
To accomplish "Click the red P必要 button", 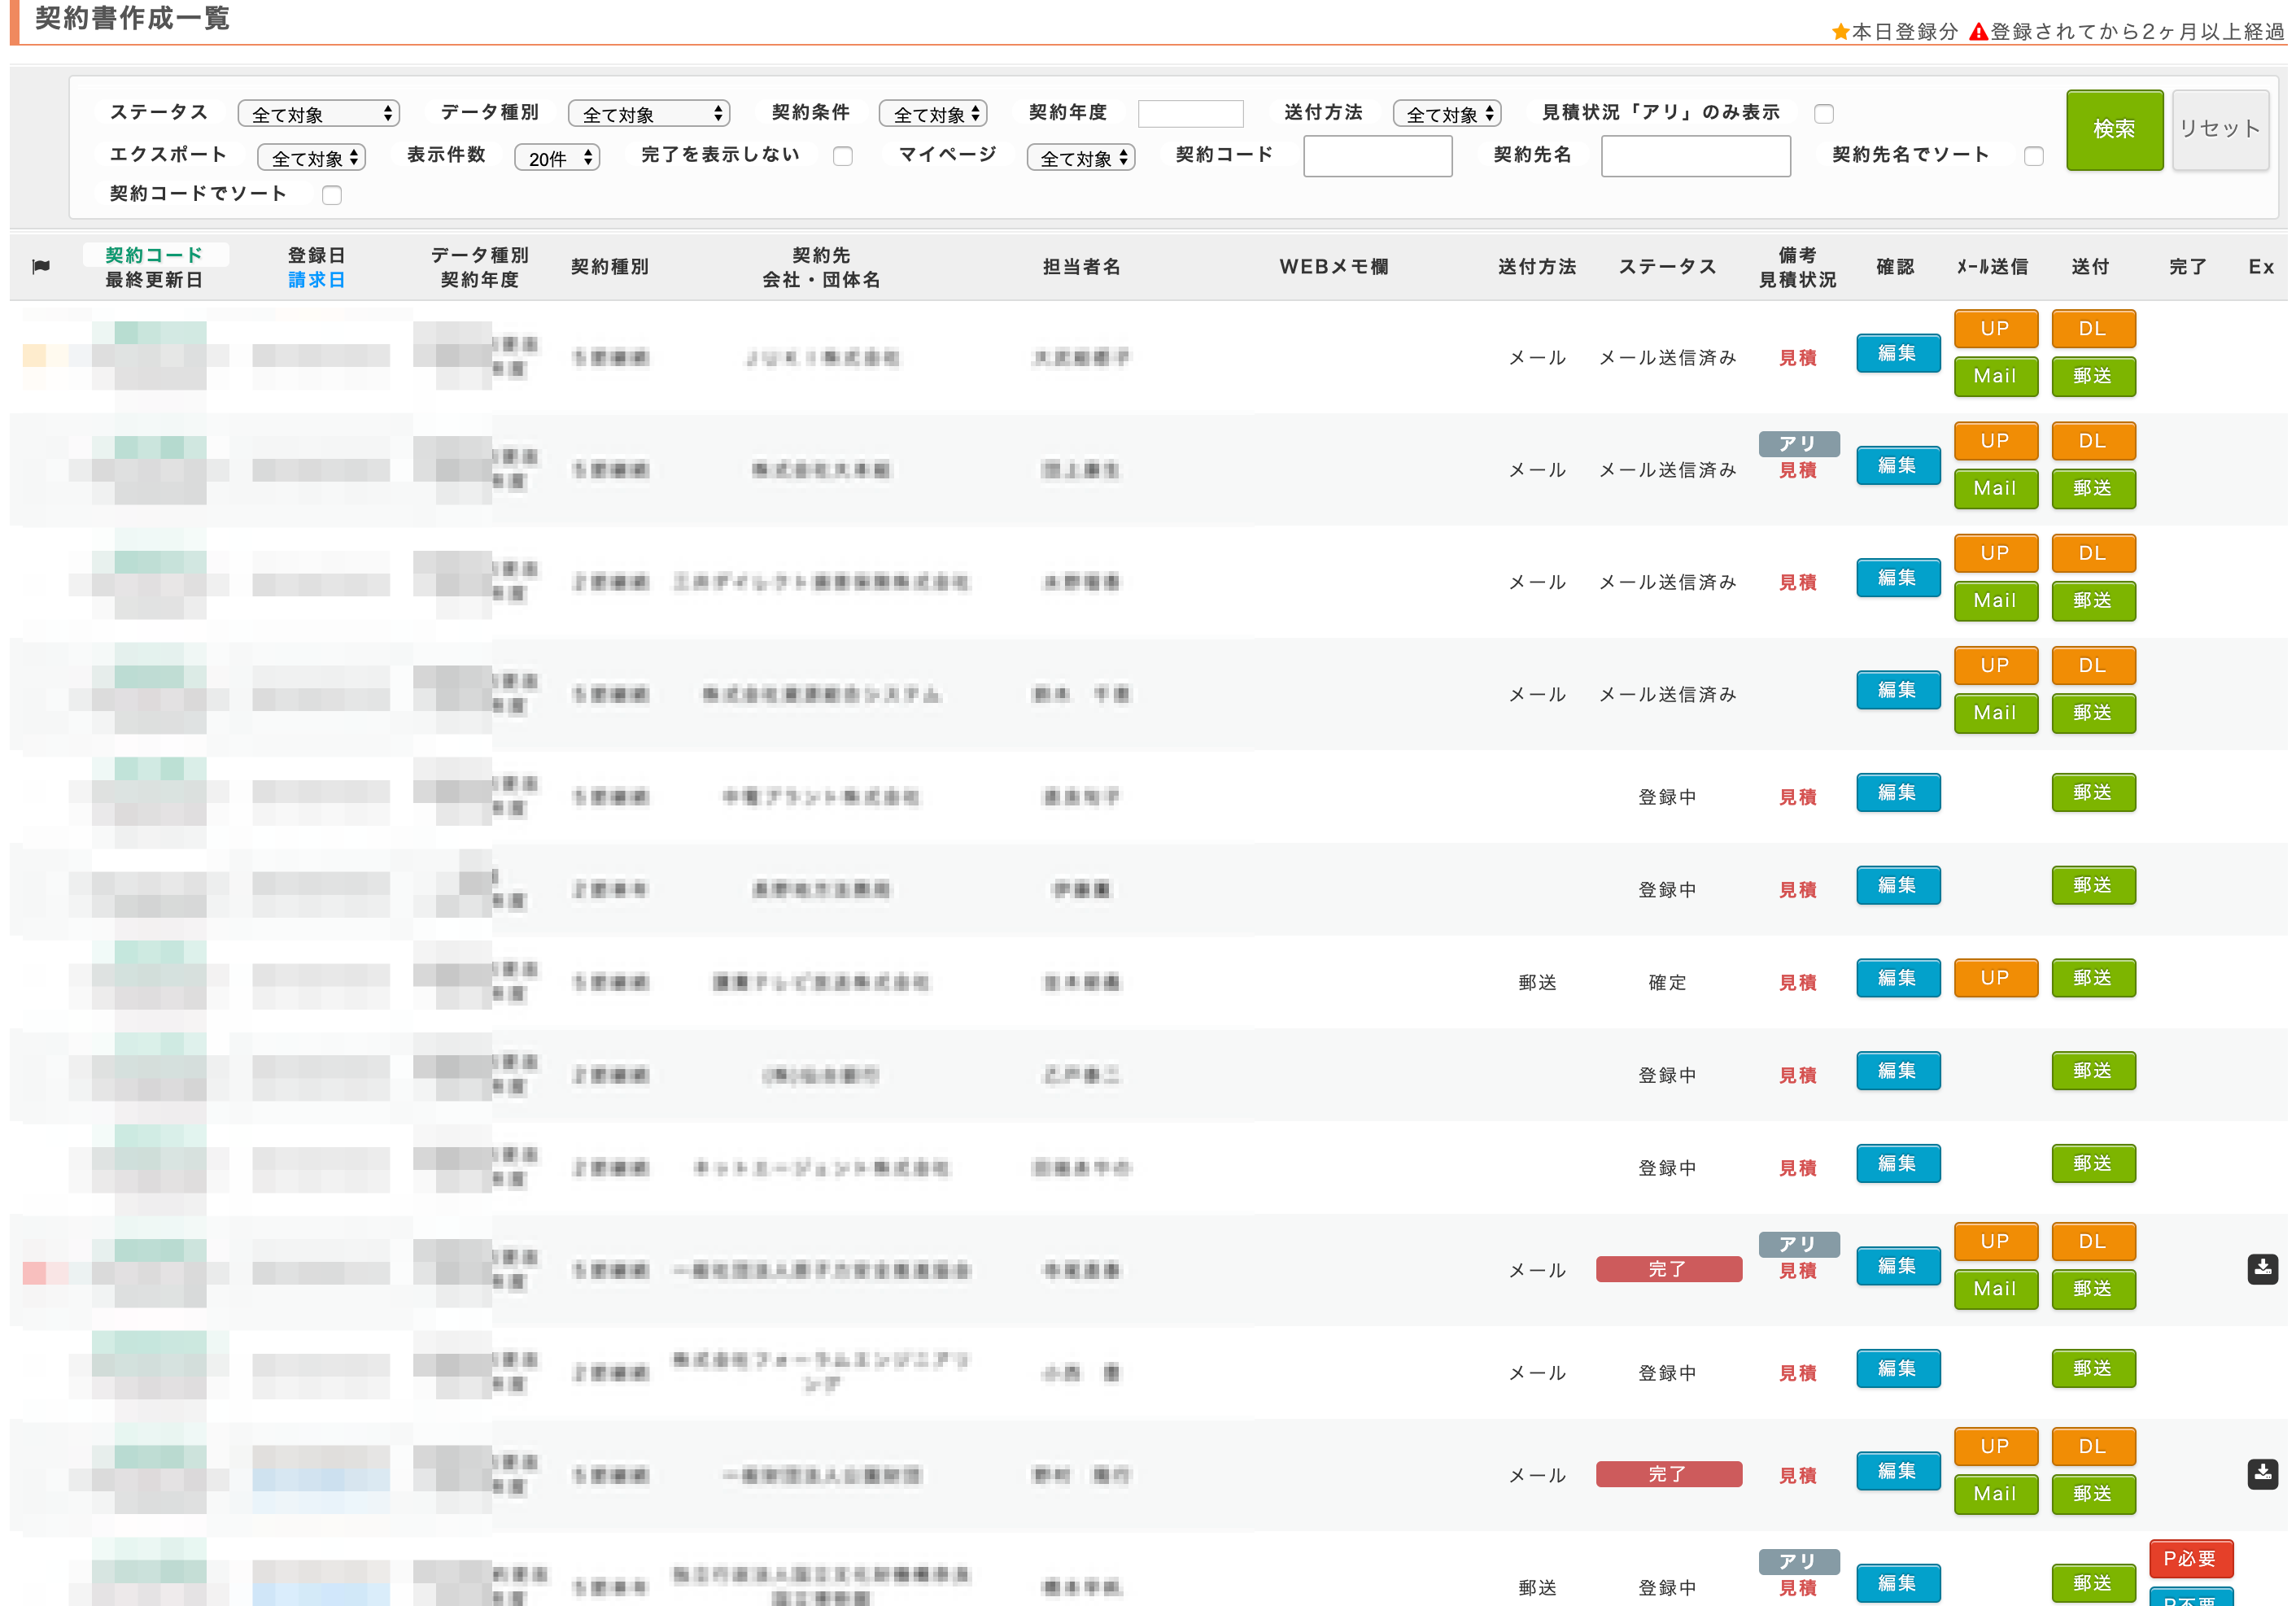I will coord(2190,1559).
